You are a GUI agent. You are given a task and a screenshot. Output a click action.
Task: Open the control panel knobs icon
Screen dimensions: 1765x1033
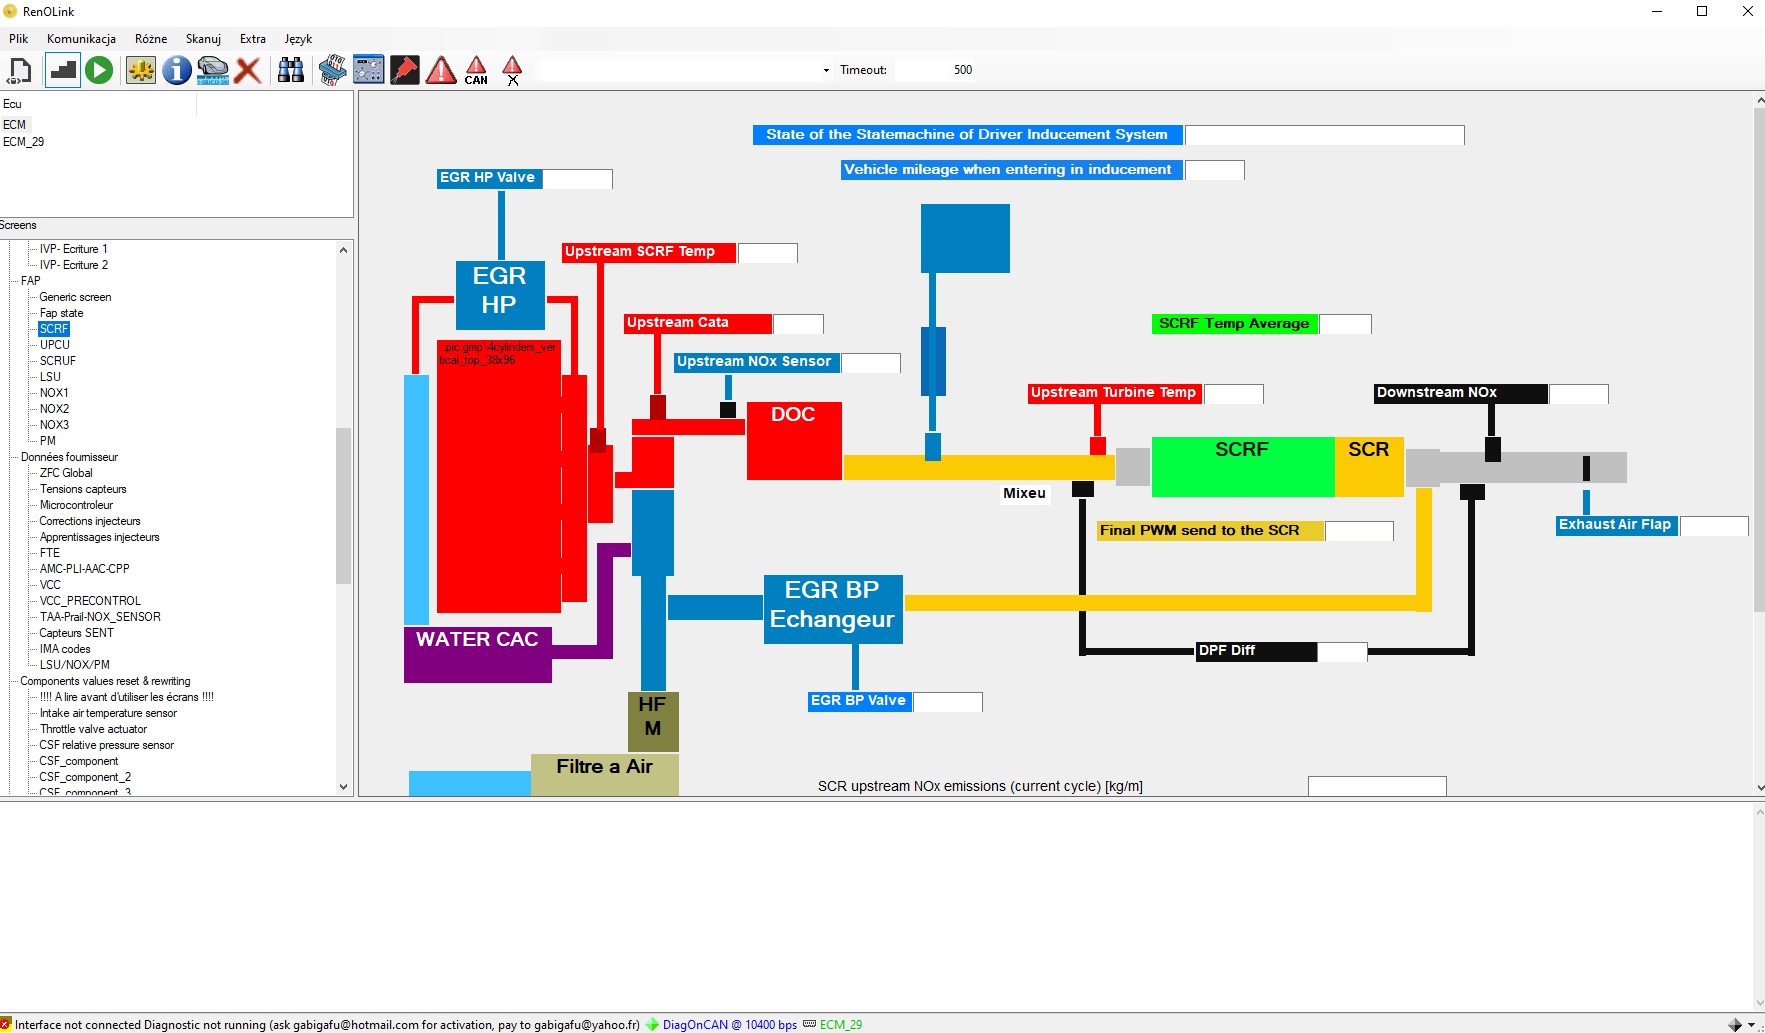click(369, 71)
